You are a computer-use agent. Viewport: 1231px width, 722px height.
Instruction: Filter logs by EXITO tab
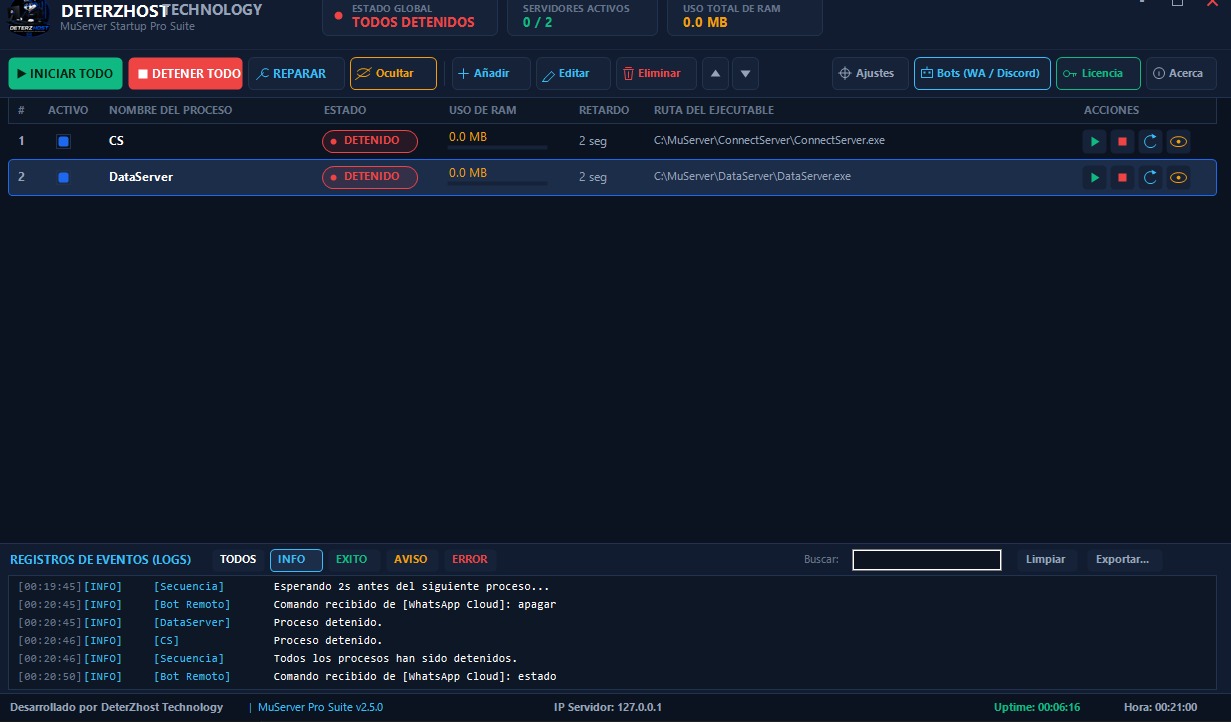click(352, 560)
